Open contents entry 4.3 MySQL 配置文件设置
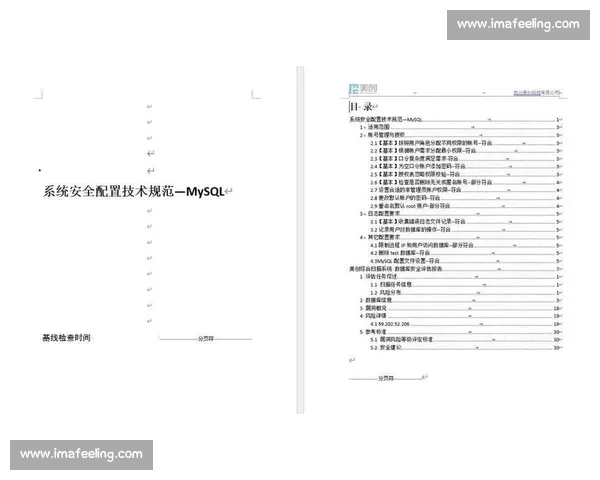 [465, 261]
